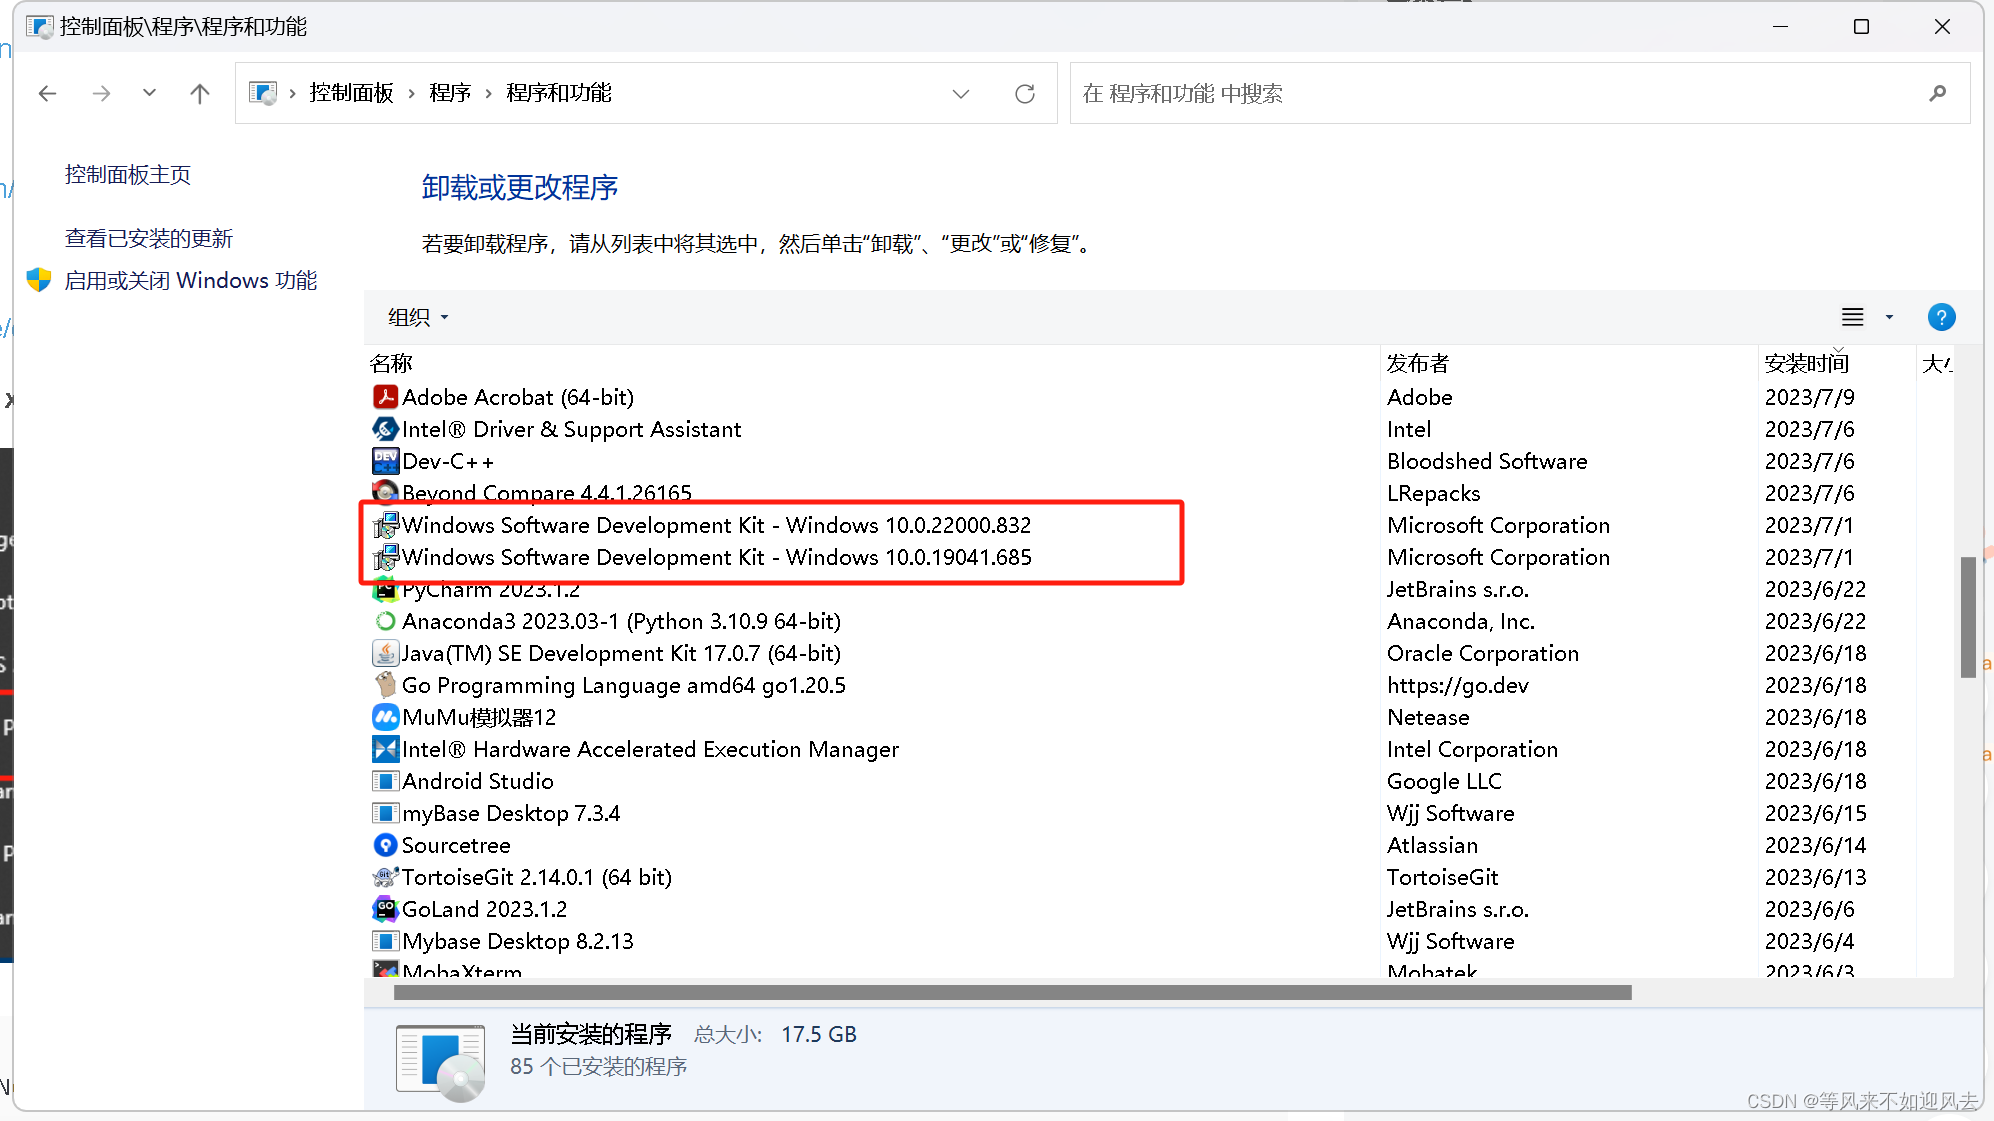Select Go Programming Language amd64 go1.20.5
This screenshot has height=1121, width=1994.
[1158, 685]
